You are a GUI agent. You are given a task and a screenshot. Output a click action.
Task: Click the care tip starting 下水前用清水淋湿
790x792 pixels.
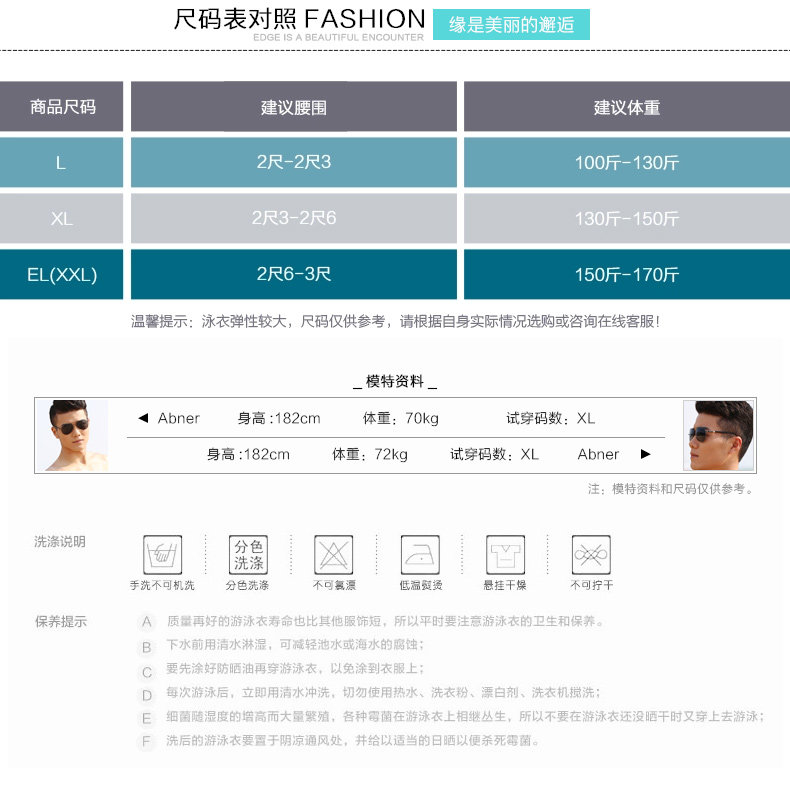[295, 645]
